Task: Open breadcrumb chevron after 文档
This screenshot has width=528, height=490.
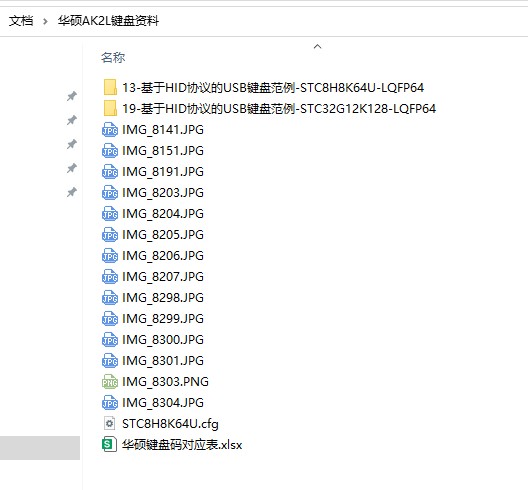Action: click(45, 22)
